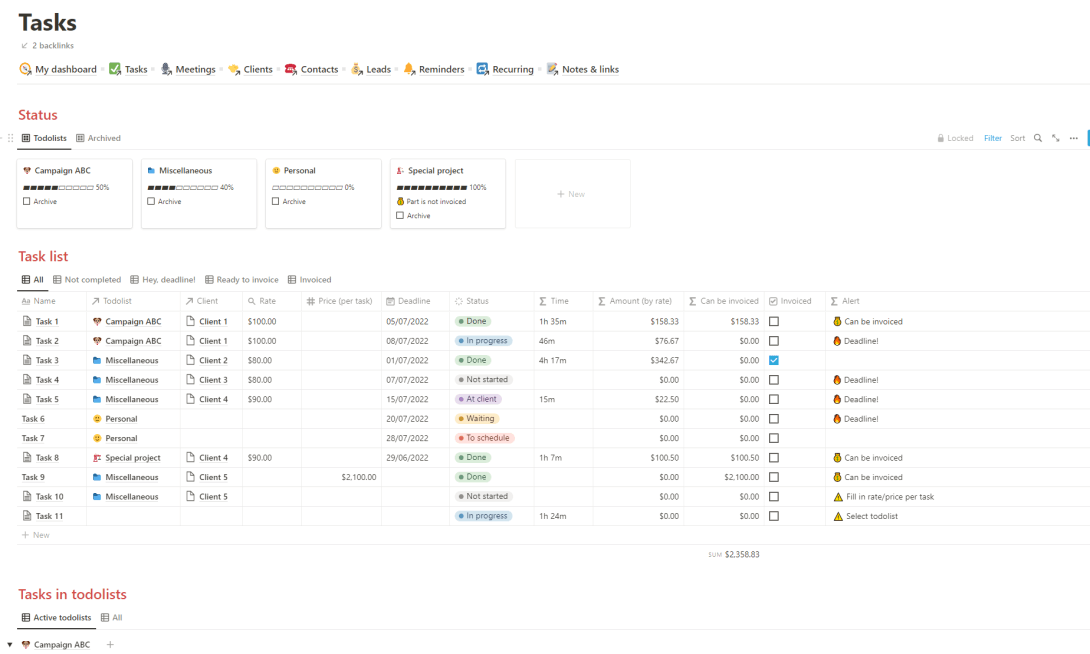Tick Archive checkbox on Campaign ABC card

coord(26,202)
